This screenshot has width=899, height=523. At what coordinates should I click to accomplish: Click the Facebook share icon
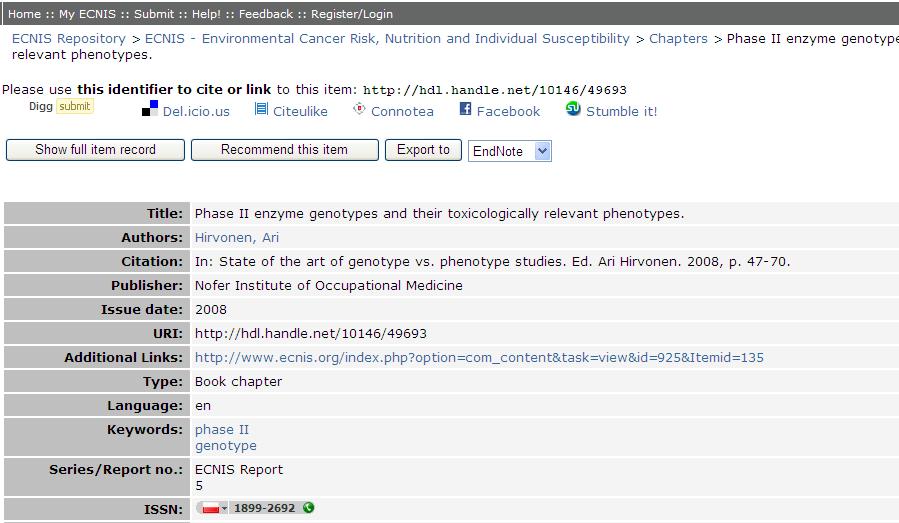click(x=465, y=108)
